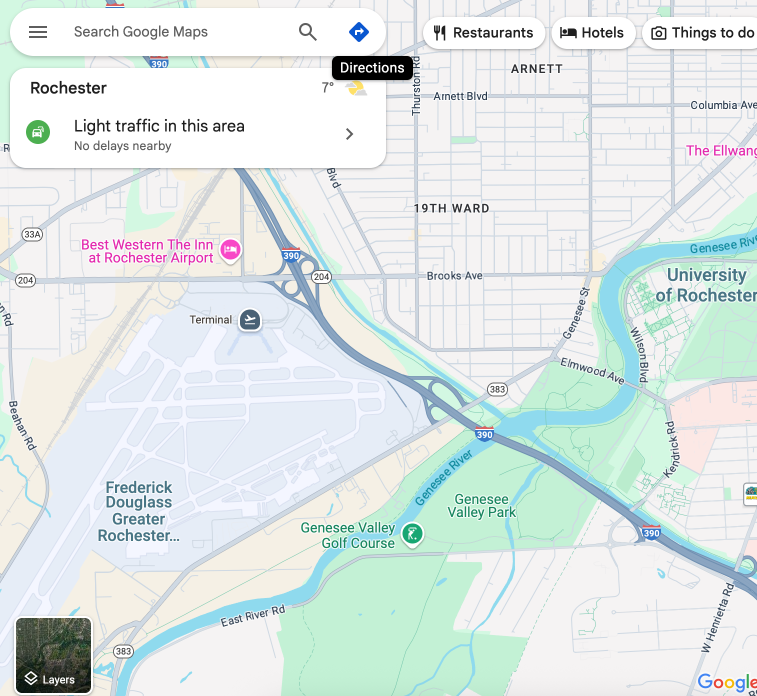Image resolution: width=757 pixels, height=696 pixels.
Task: Click the I-390 shield over Genesee River
Action: pos(484,434)
